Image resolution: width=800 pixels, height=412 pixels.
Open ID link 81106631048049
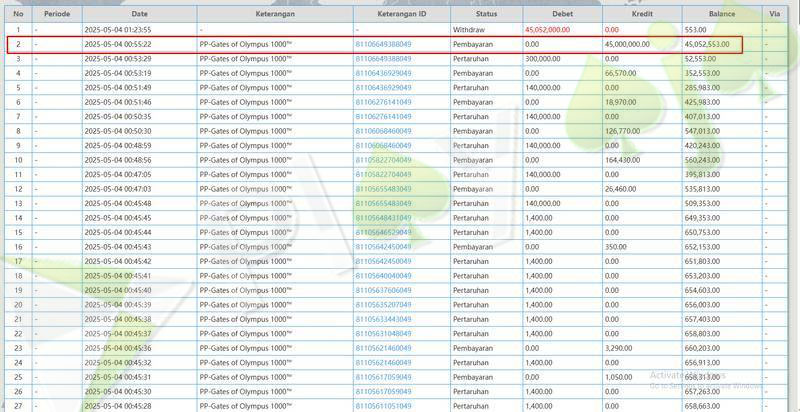(x=382, y=333)
